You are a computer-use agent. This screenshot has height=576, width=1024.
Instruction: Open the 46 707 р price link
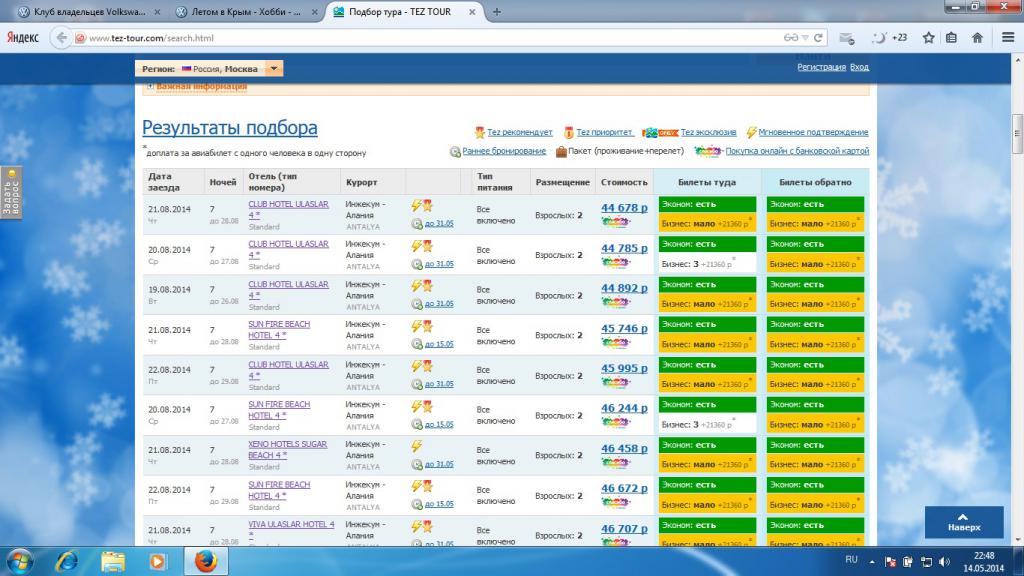tap(624, 529)
